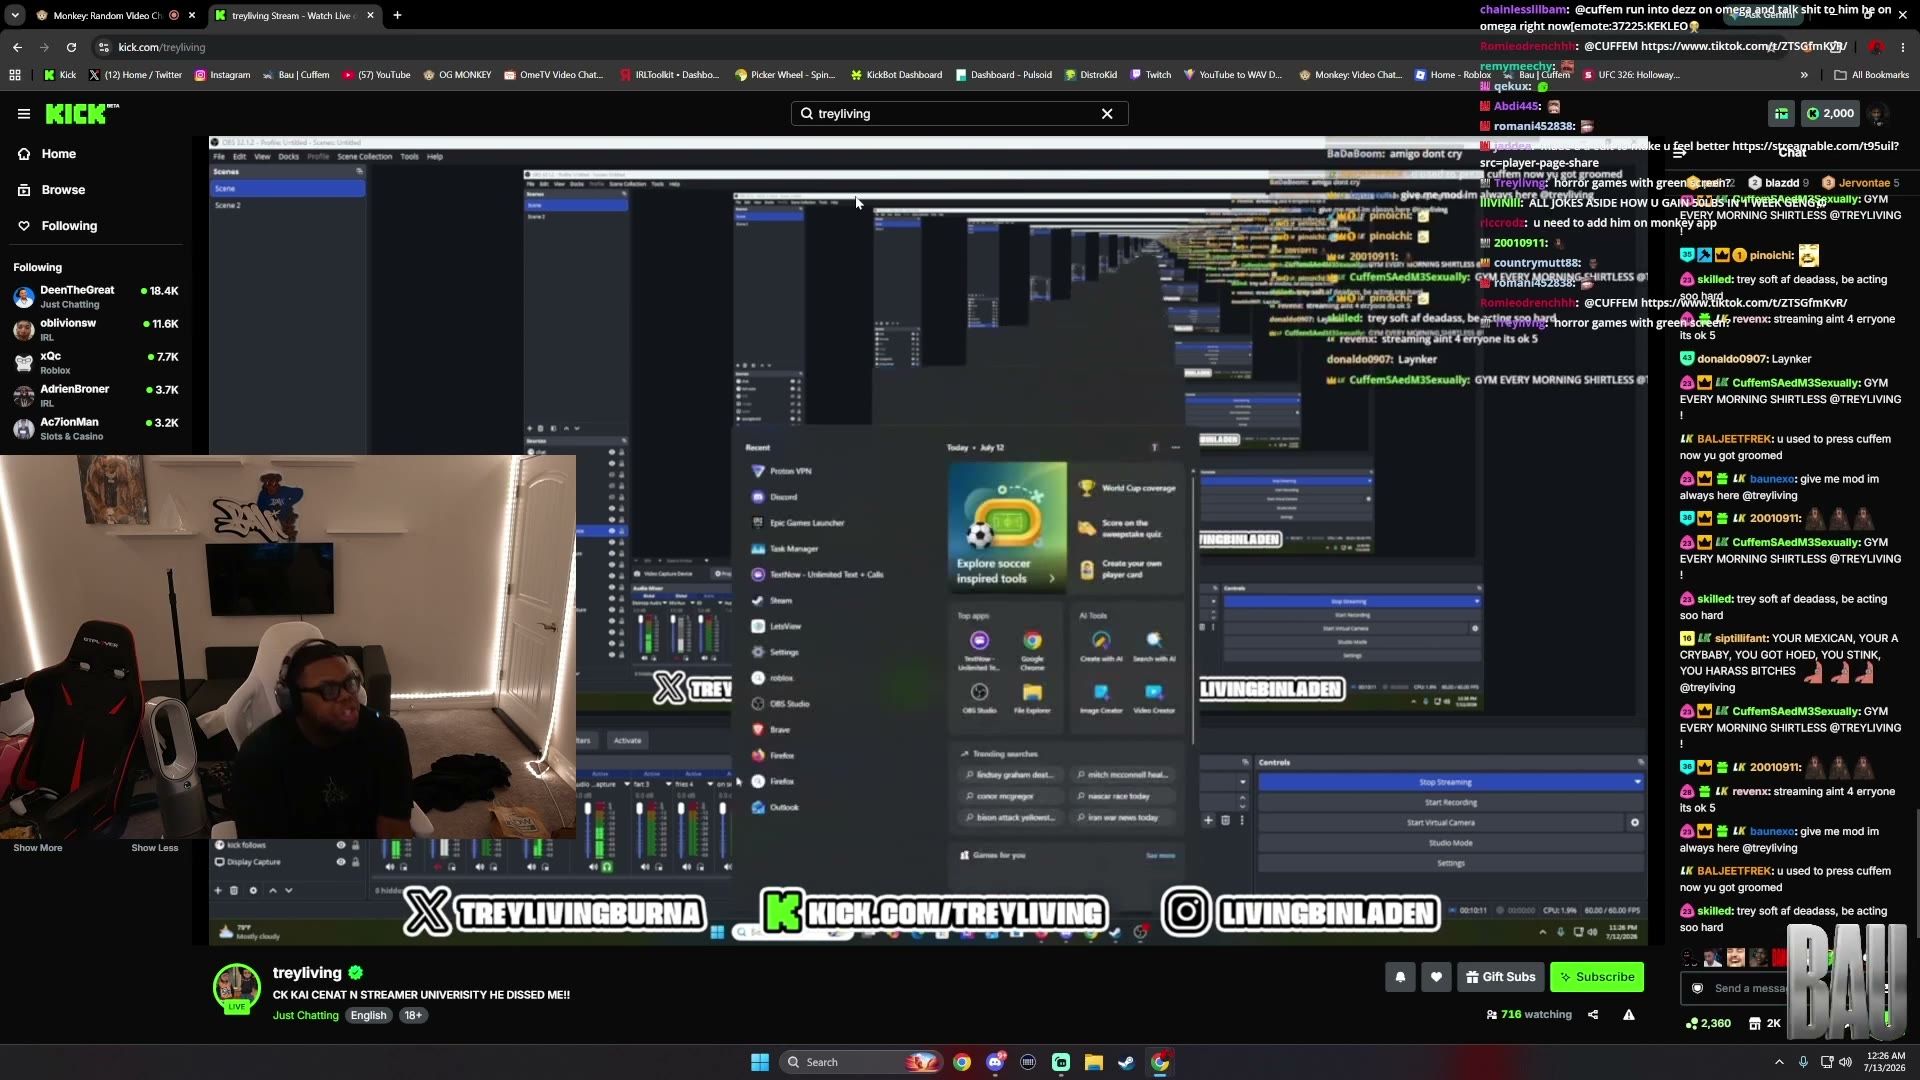
Task: Follow treyliving with the heart button
Action: [x=1436, y=977]
